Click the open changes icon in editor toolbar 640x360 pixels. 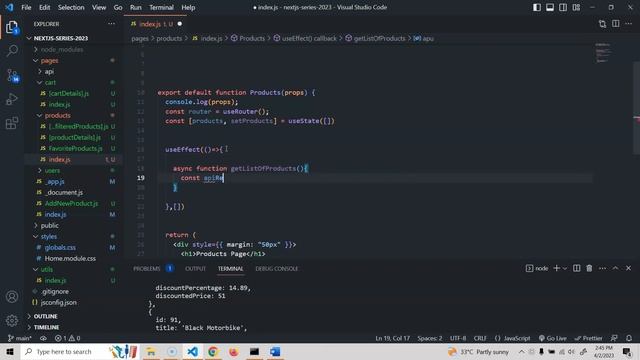[x=602, y=24]
